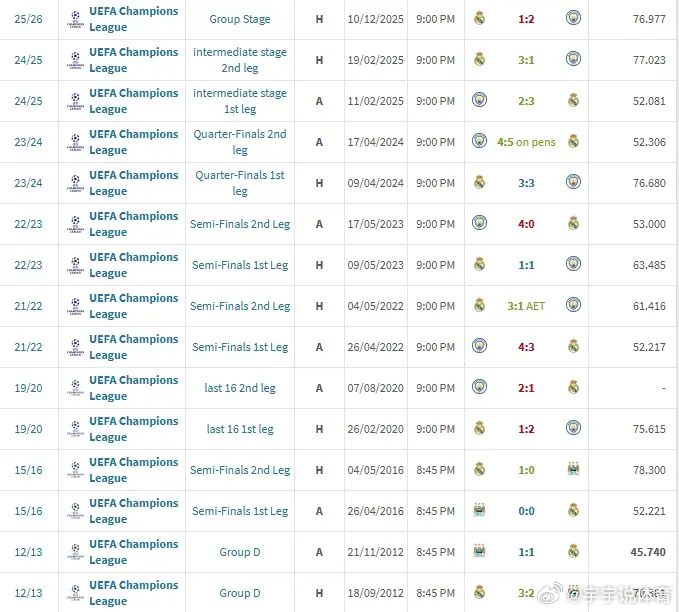This screenshot has height=612, width=679.
Task: Open the 25/26 season link
Action: 29,19
